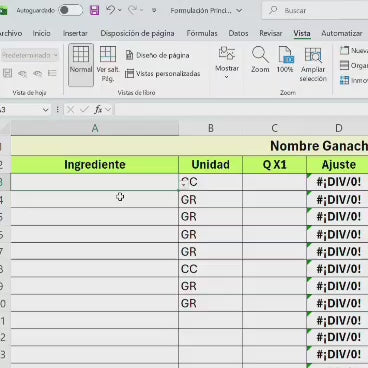The image size is (368, 368).
Task: Switch to Diseño de página view
Action: [x=157, y=55]
